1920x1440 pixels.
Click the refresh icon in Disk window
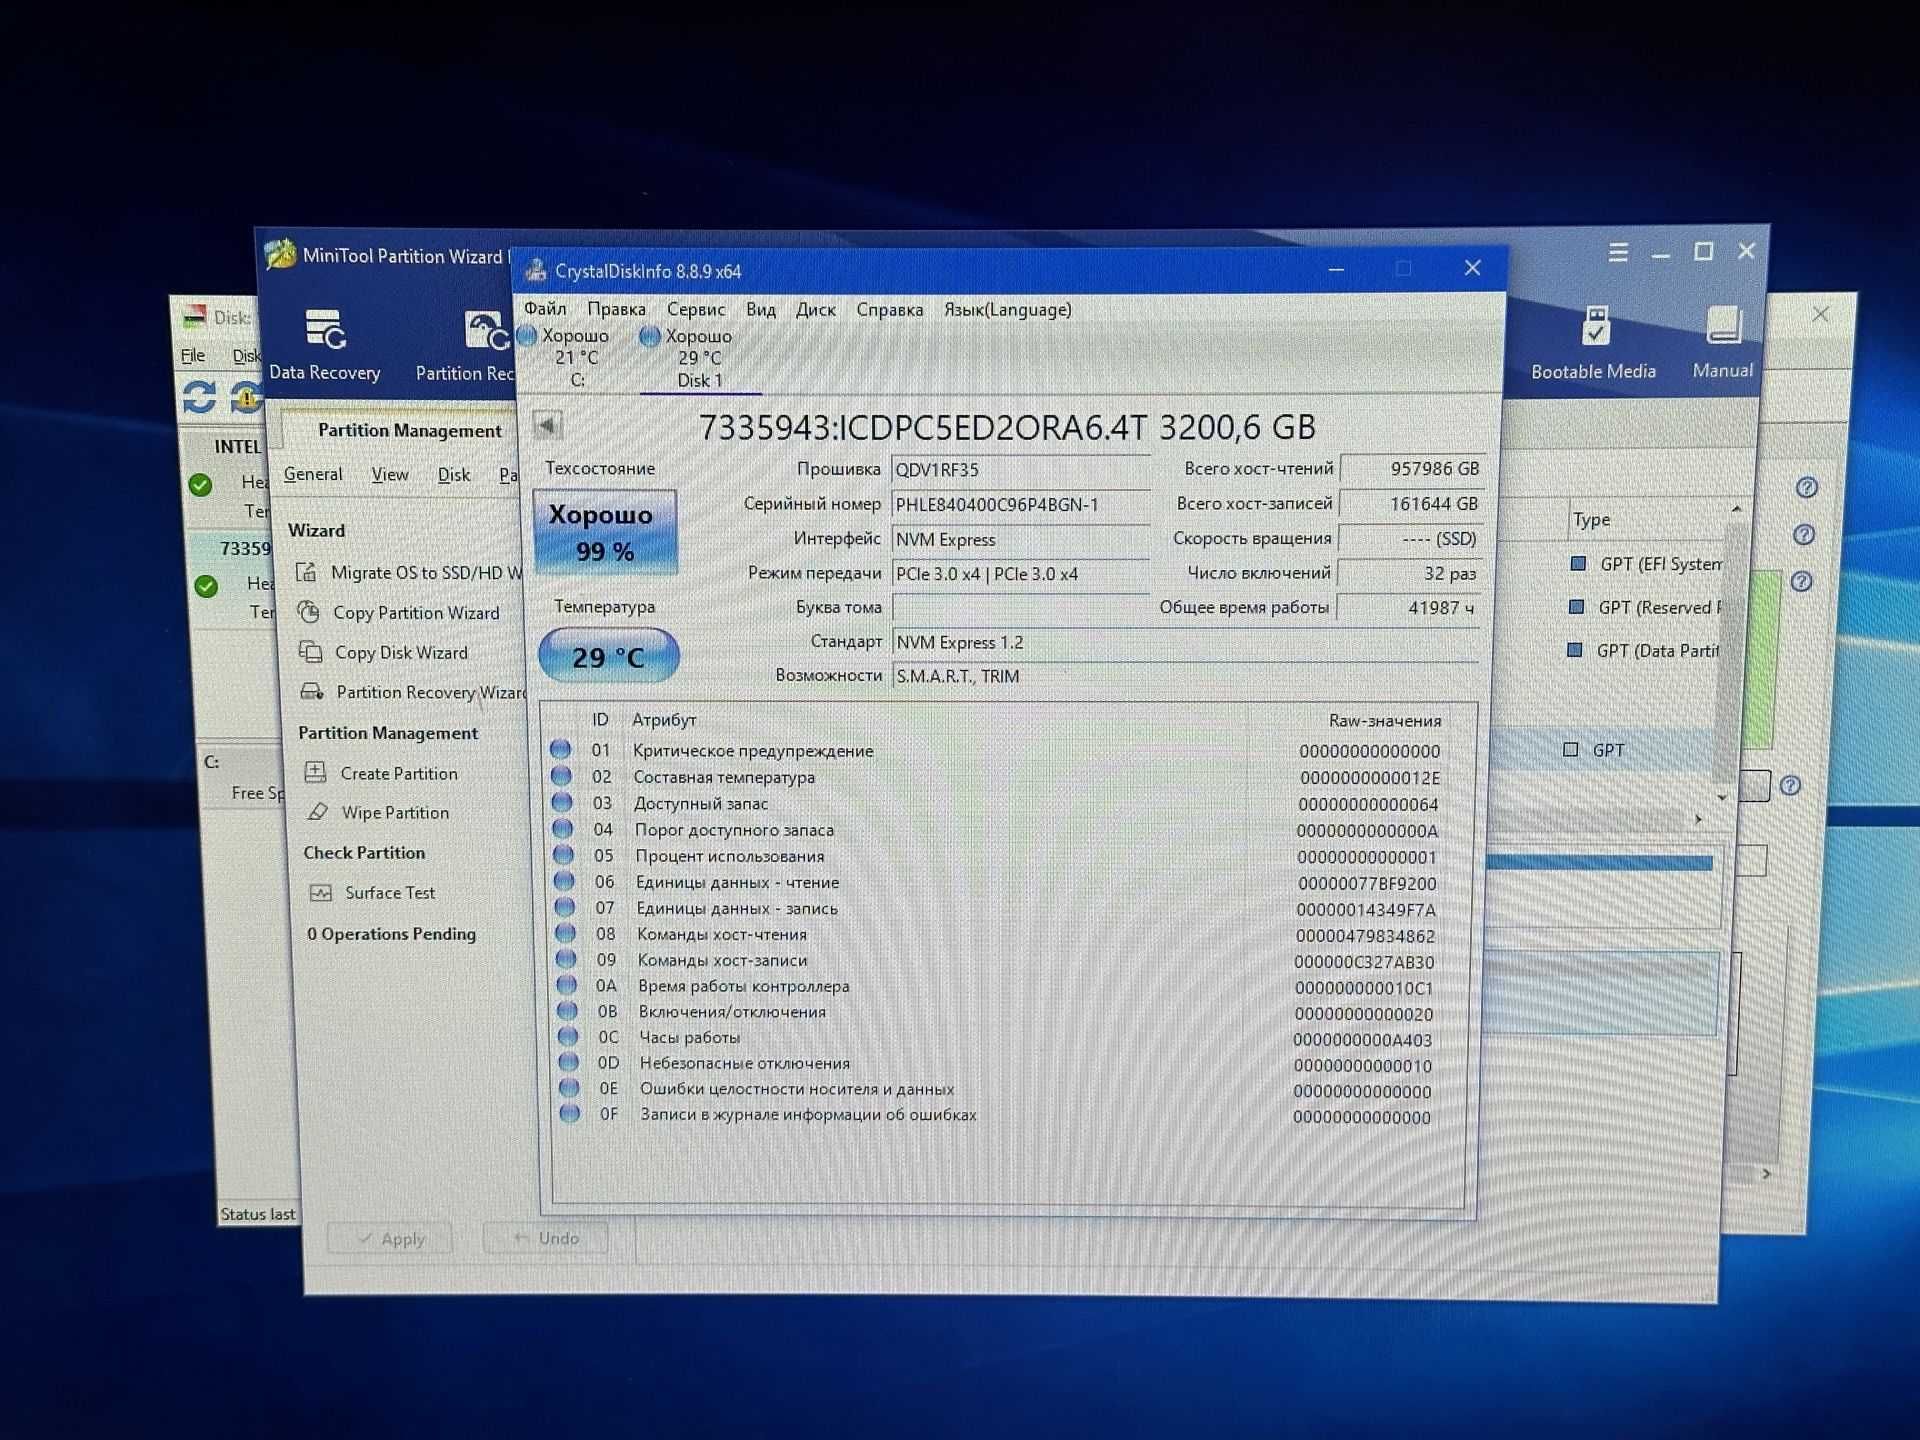pyautogui.click(x=199, y=397)
